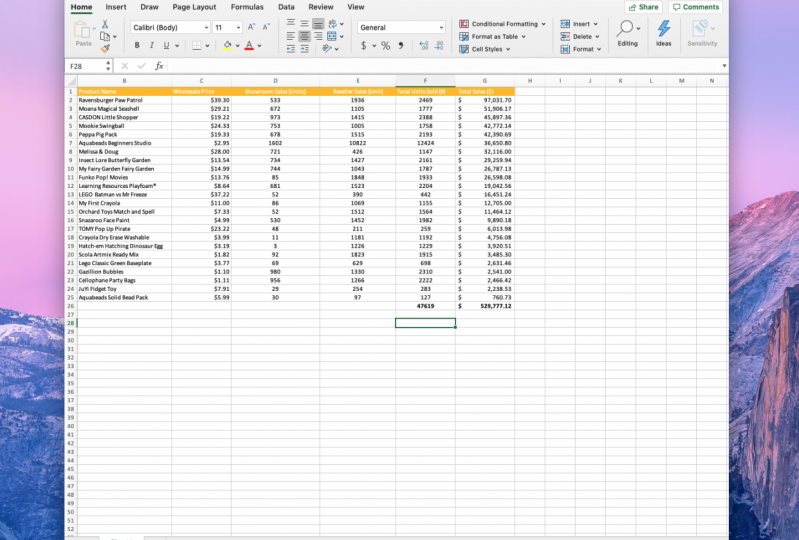Select cell Ravensburger Paw Patrol
799x540 pixels.
[124, 100]
